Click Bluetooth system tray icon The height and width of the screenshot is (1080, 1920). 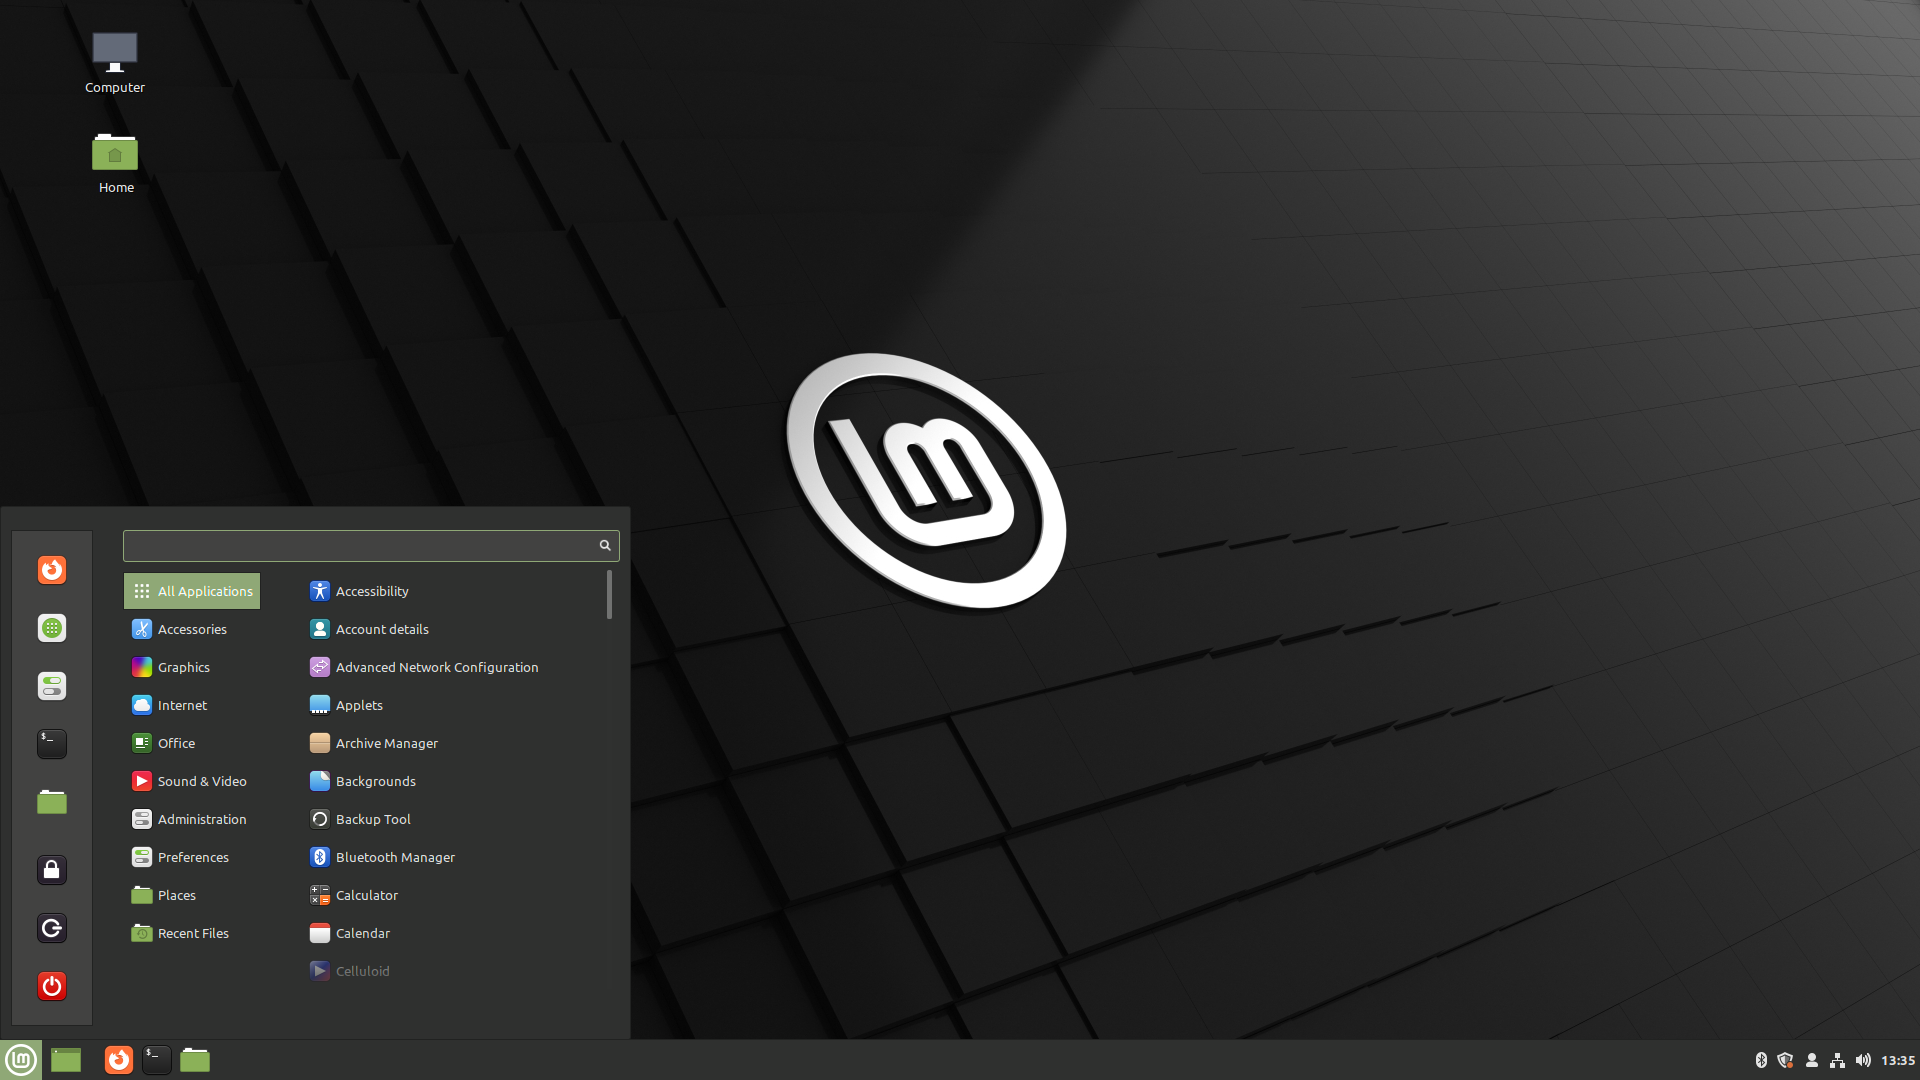point(1760,1059)
